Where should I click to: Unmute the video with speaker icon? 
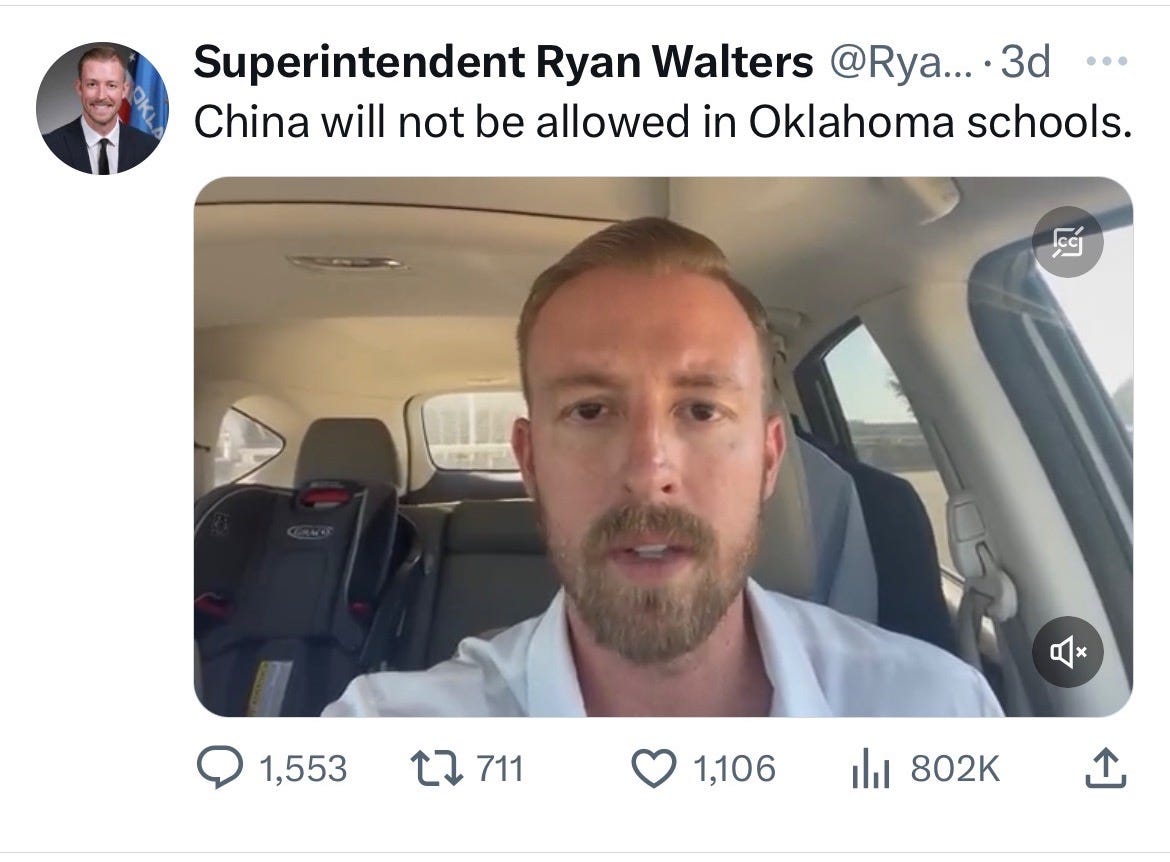click(1068, 652)
